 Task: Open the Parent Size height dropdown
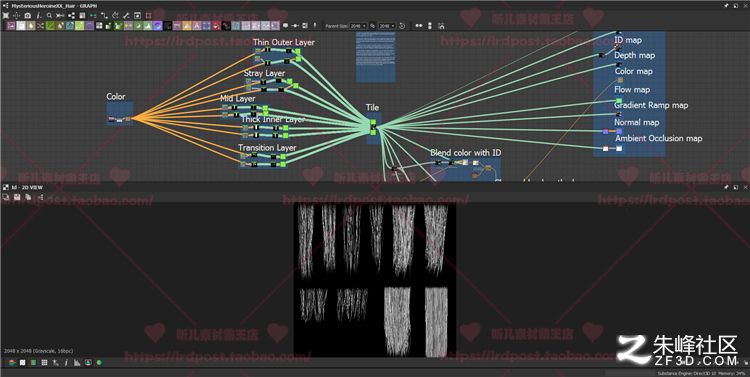pos(386,26)
